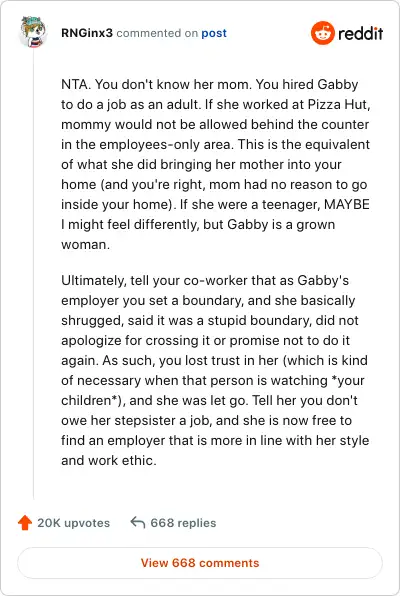
Task: Open RNGinx3's avatar image
Action: pos(33,32)
